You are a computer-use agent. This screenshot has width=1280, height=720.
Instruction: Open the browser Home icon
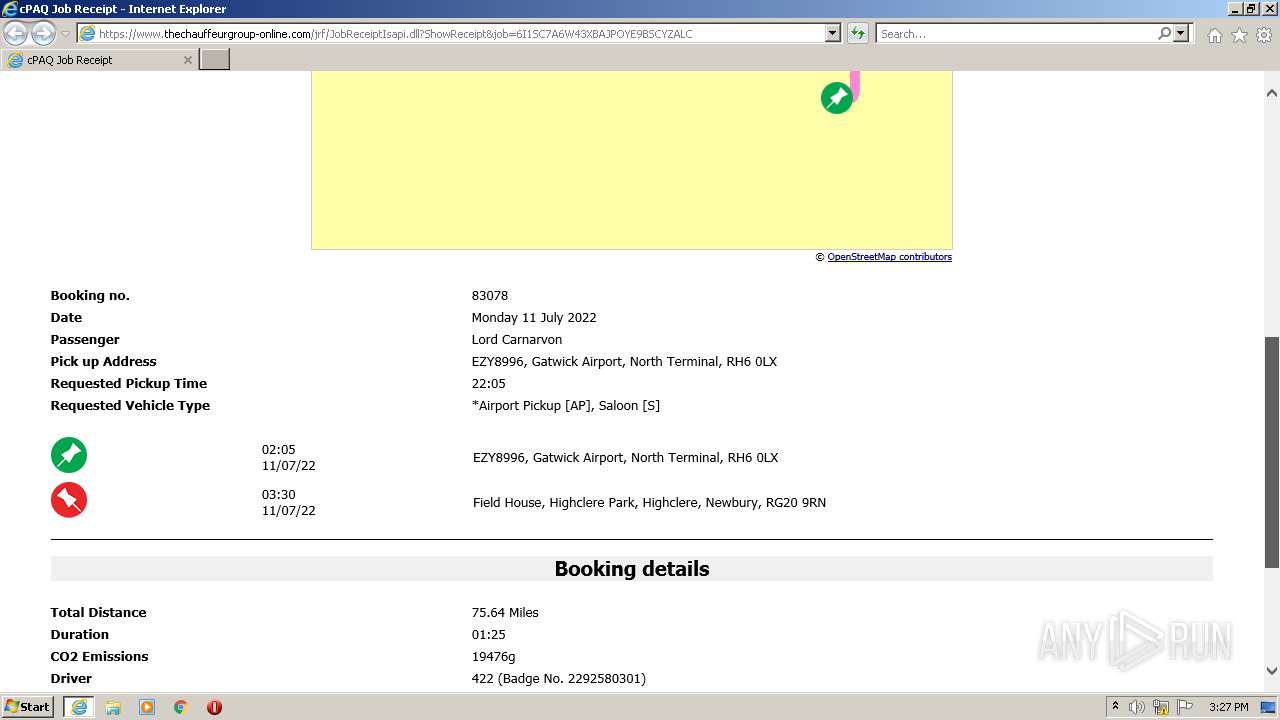click(x=1214, y=35)
